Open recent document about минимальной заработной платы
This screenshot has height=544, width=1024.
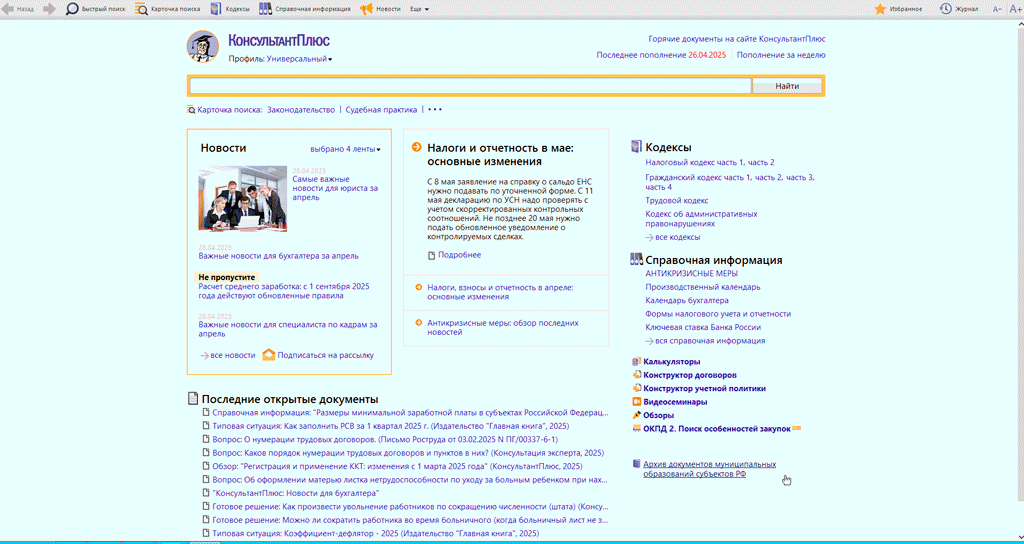[x=411, y=413]
